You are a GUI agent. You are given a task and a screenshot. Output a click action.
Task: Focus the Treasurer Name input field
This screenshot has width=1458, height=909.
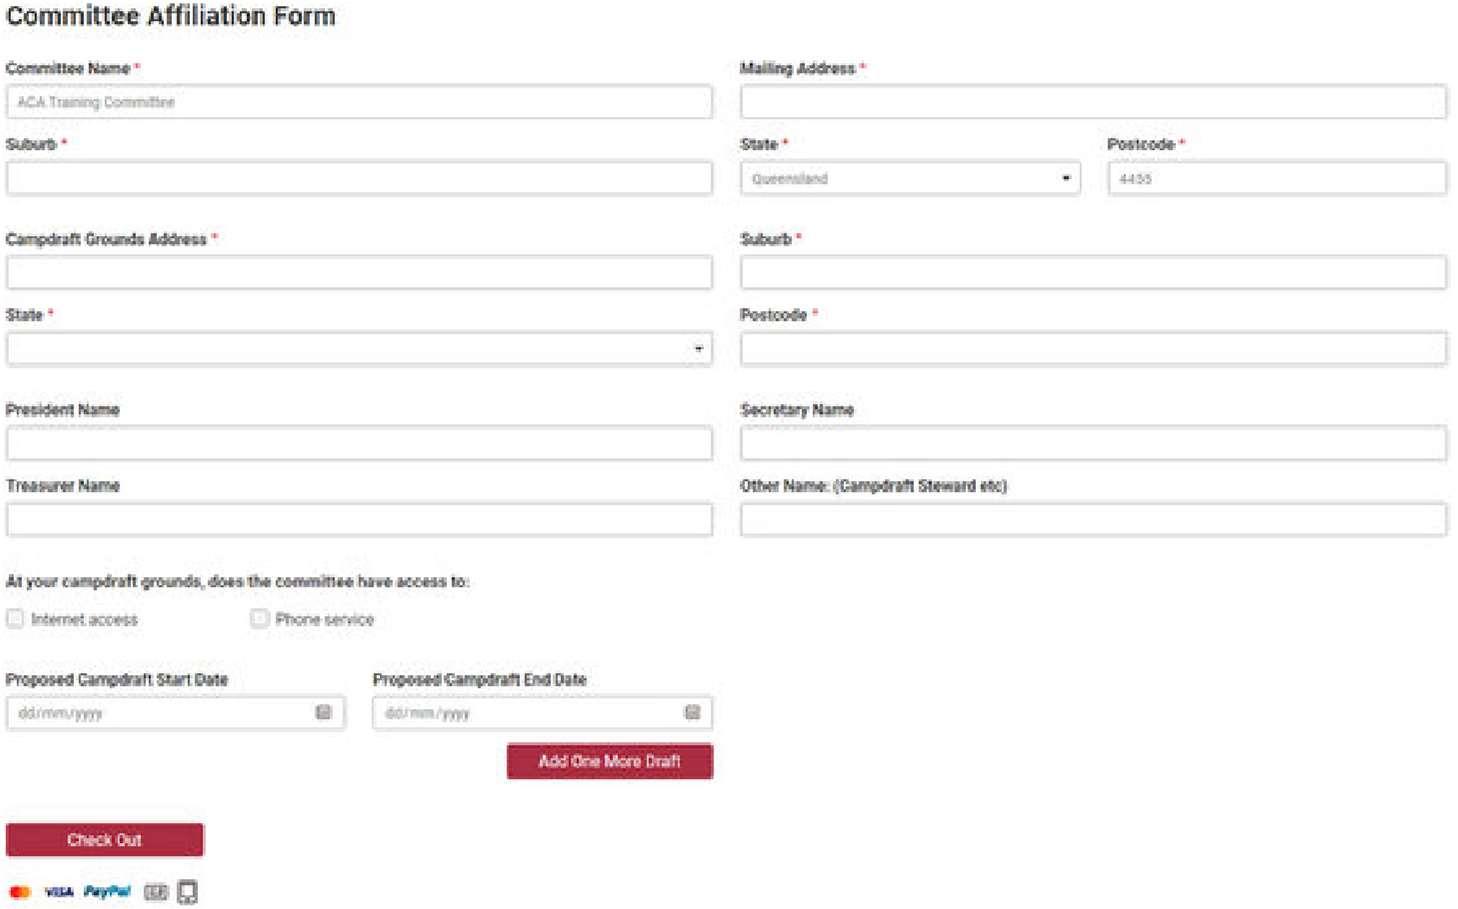(359, 520)
